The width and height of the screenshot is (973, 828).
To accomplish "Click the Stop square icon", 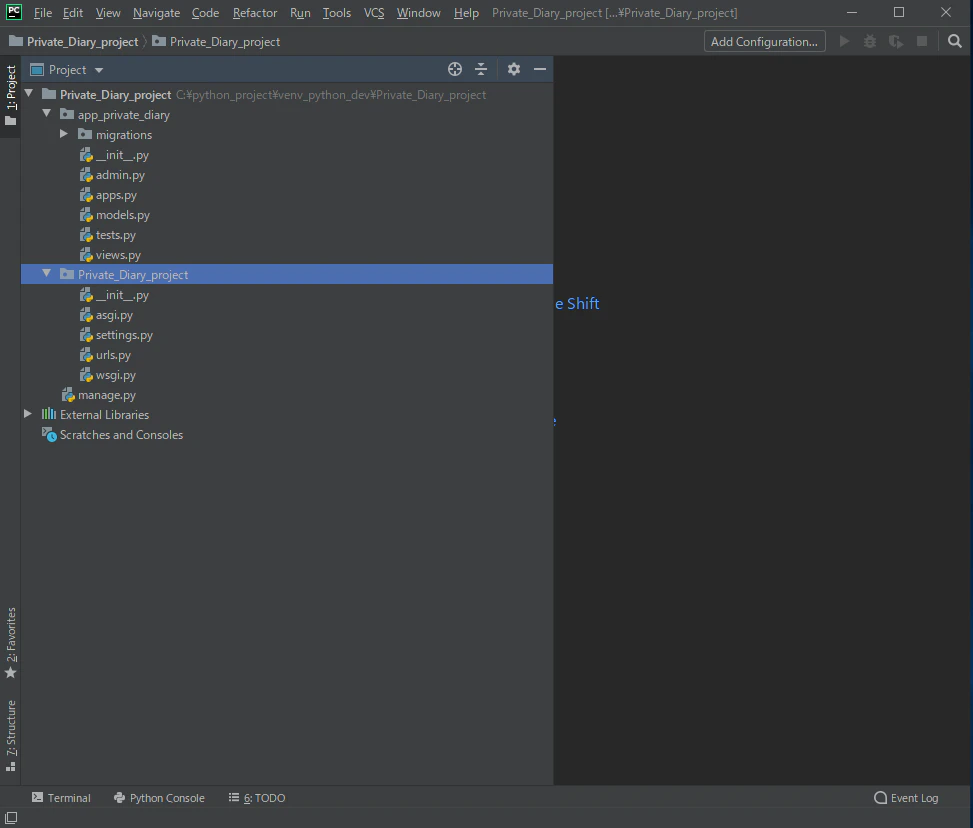I will (x=922, y=42).
